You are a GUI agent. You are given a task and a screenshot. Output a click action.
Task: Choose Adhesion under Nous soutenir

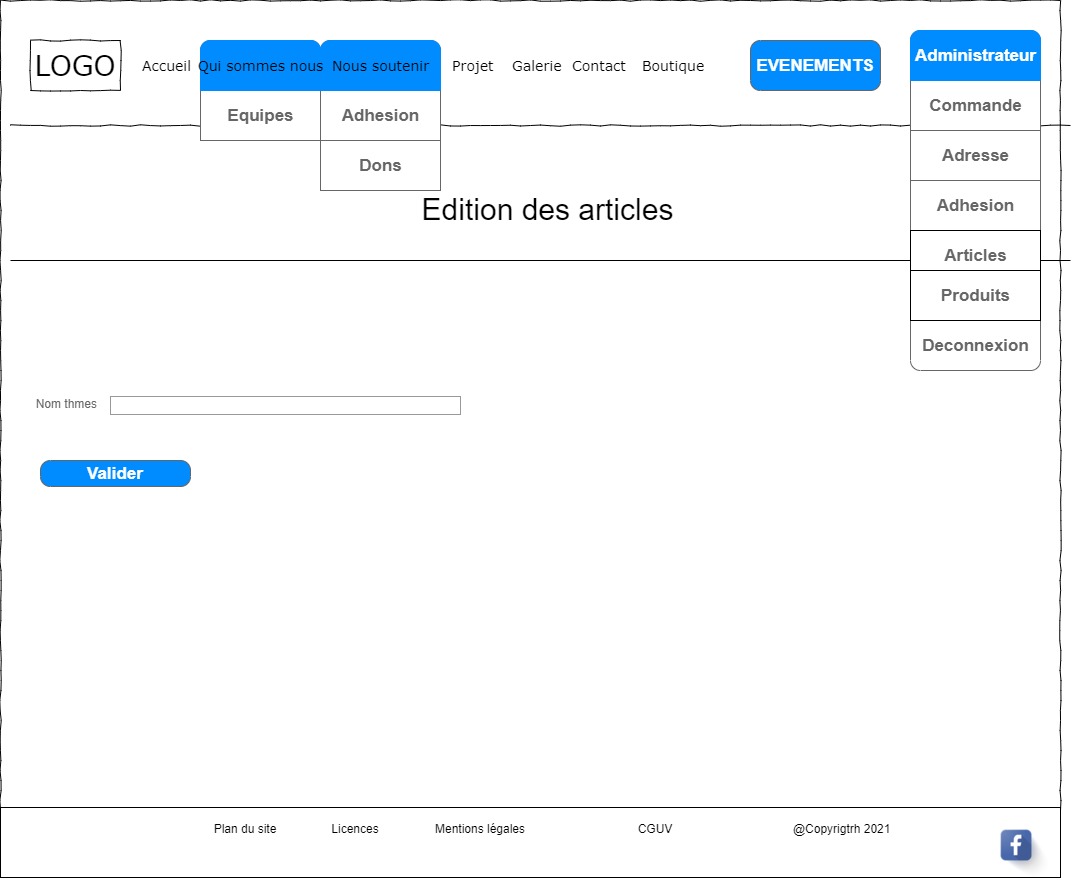tap(380, 116)
